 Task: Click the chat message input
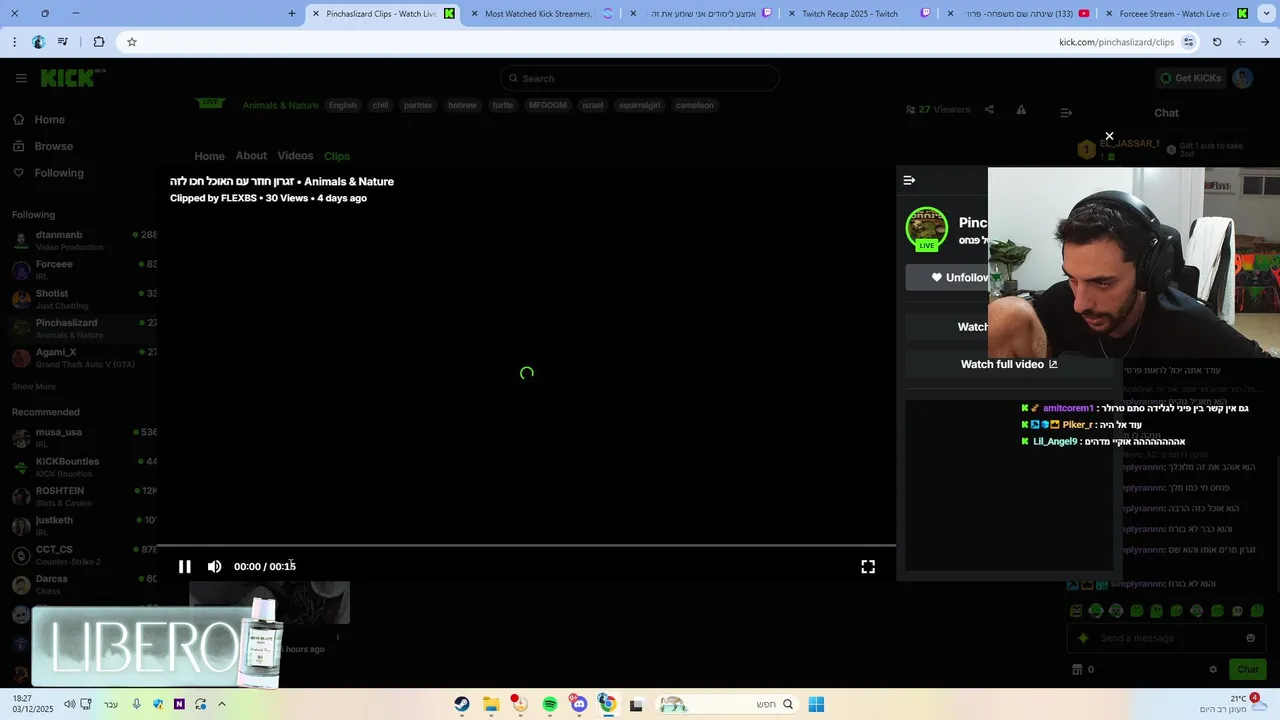(1166, 638)
